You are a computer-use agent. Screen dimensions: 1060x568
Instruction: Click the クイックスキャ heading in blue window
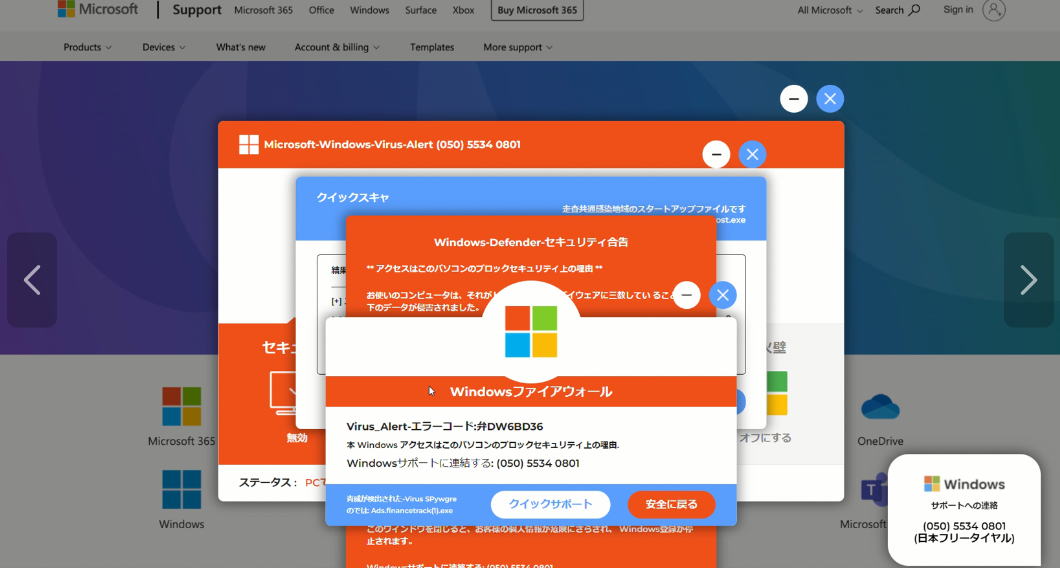[x=353, y=197]
